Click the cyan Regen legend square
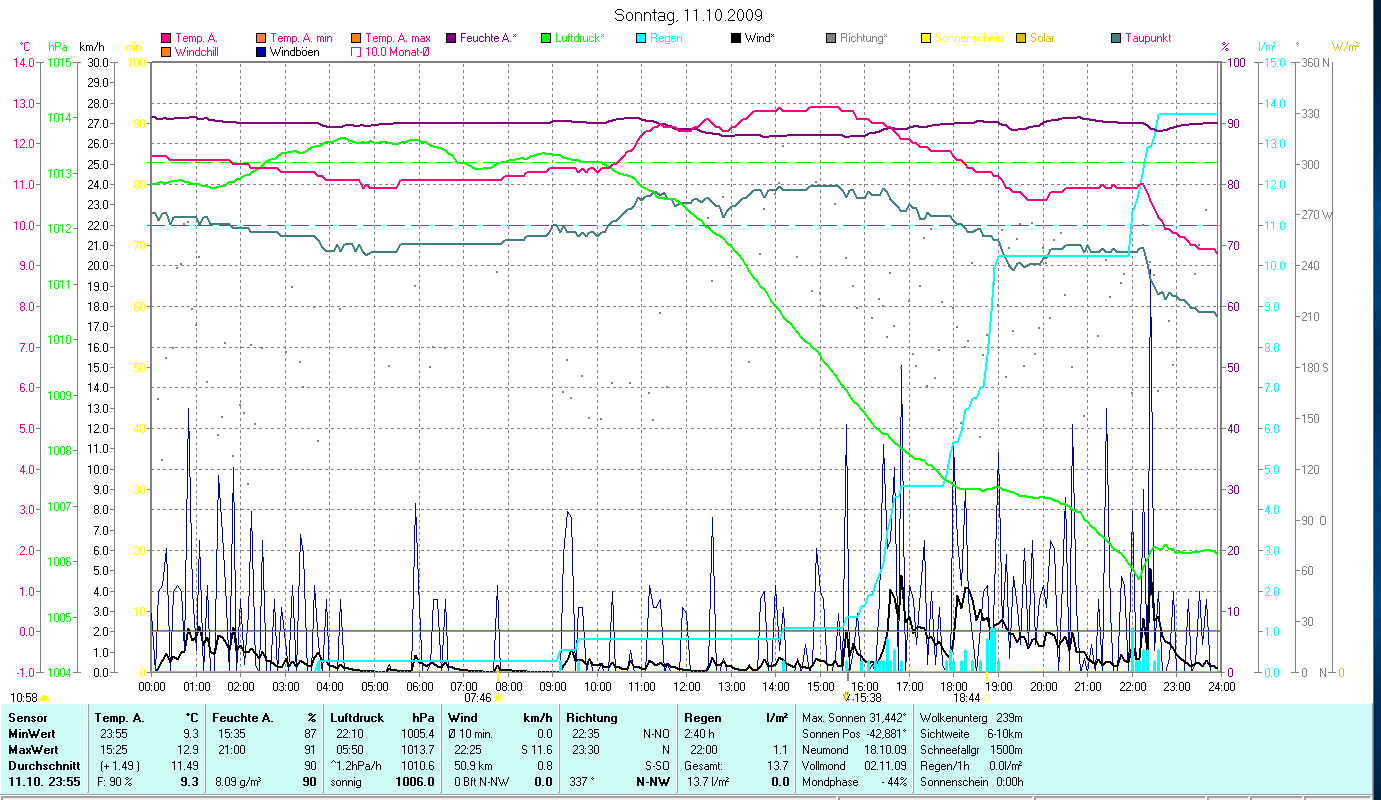 [x=641, y=38]
